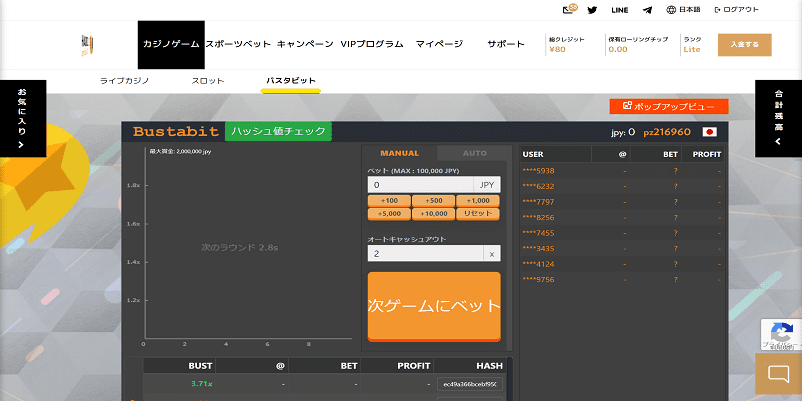The width and height of the screenshot is (802, 401).
Task: Open the サポート menu
Action: pyautogui.click(x=506, y=44)
